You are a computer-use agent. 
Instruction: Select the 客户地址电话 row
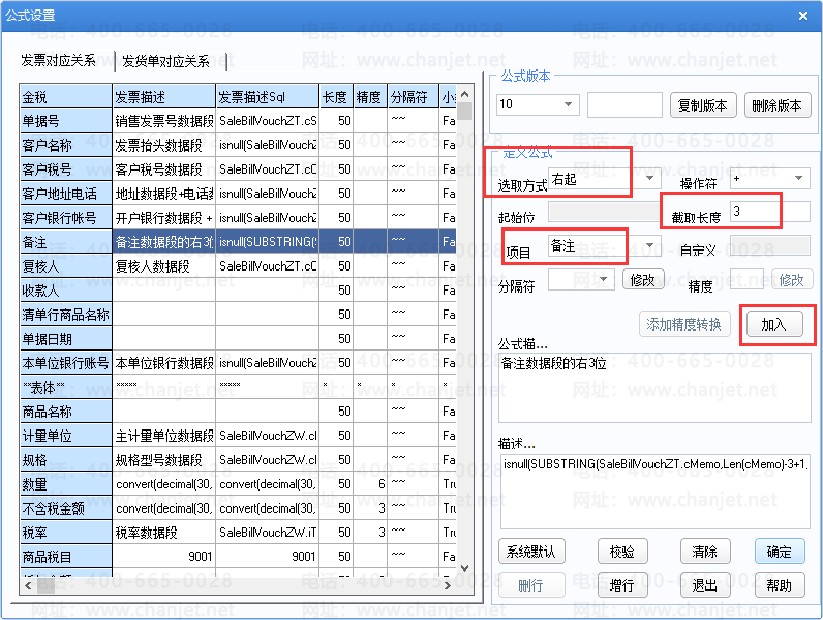coord(66,193)
